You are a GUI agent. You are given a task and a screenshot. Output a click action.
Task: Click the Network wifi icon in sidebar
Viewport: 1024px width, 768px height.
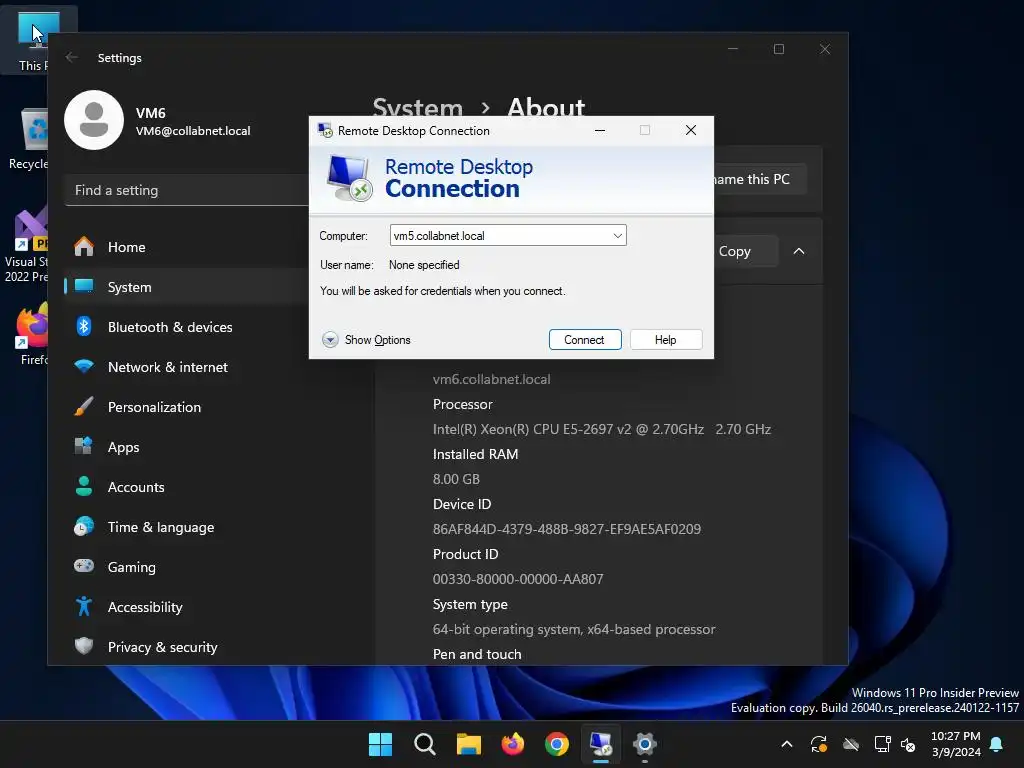coord(84,366)
